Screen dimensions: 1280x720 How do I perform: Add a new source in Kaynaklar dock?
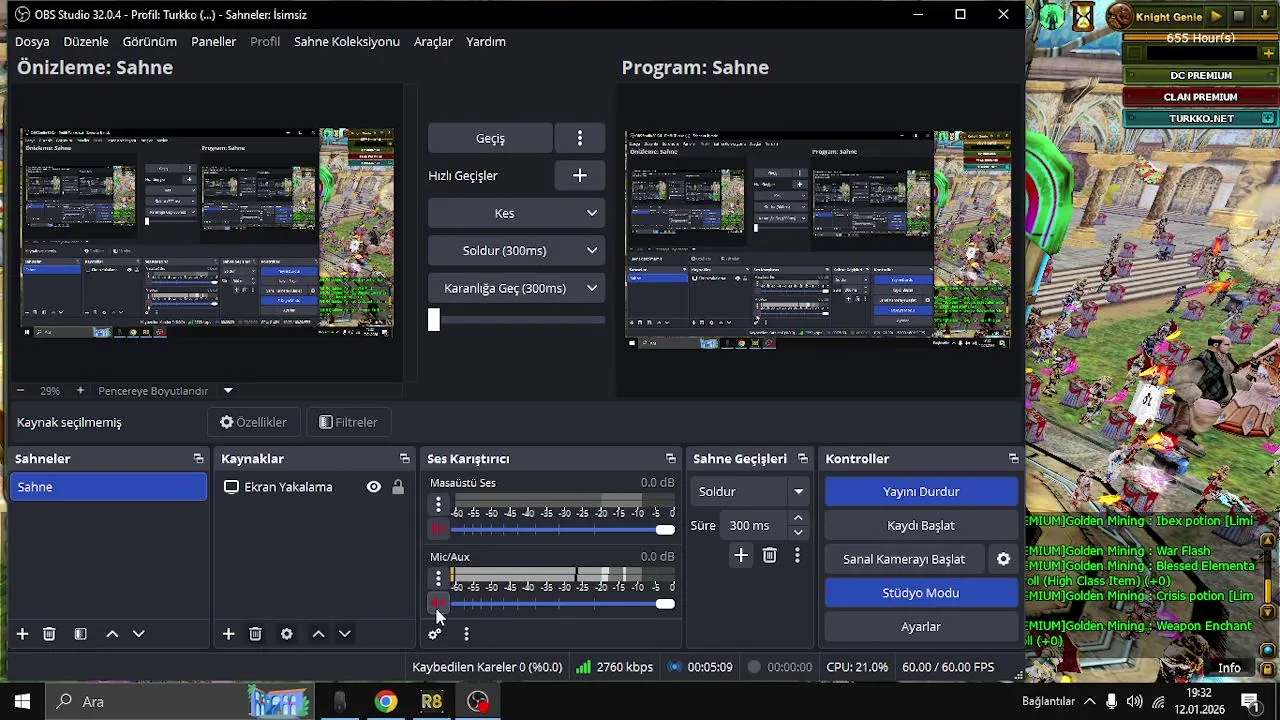[x=228, y=634]
